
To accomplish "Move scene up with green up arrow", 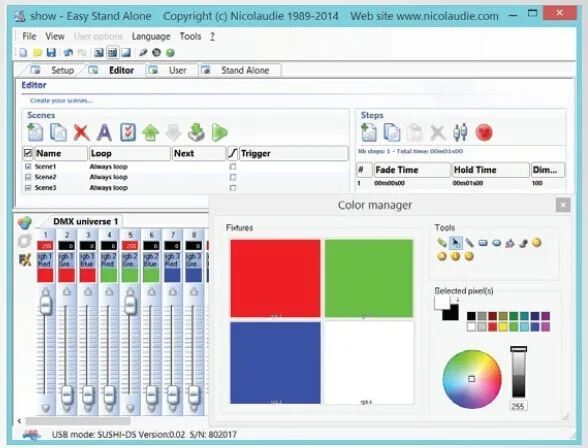I will pos(150,133).
